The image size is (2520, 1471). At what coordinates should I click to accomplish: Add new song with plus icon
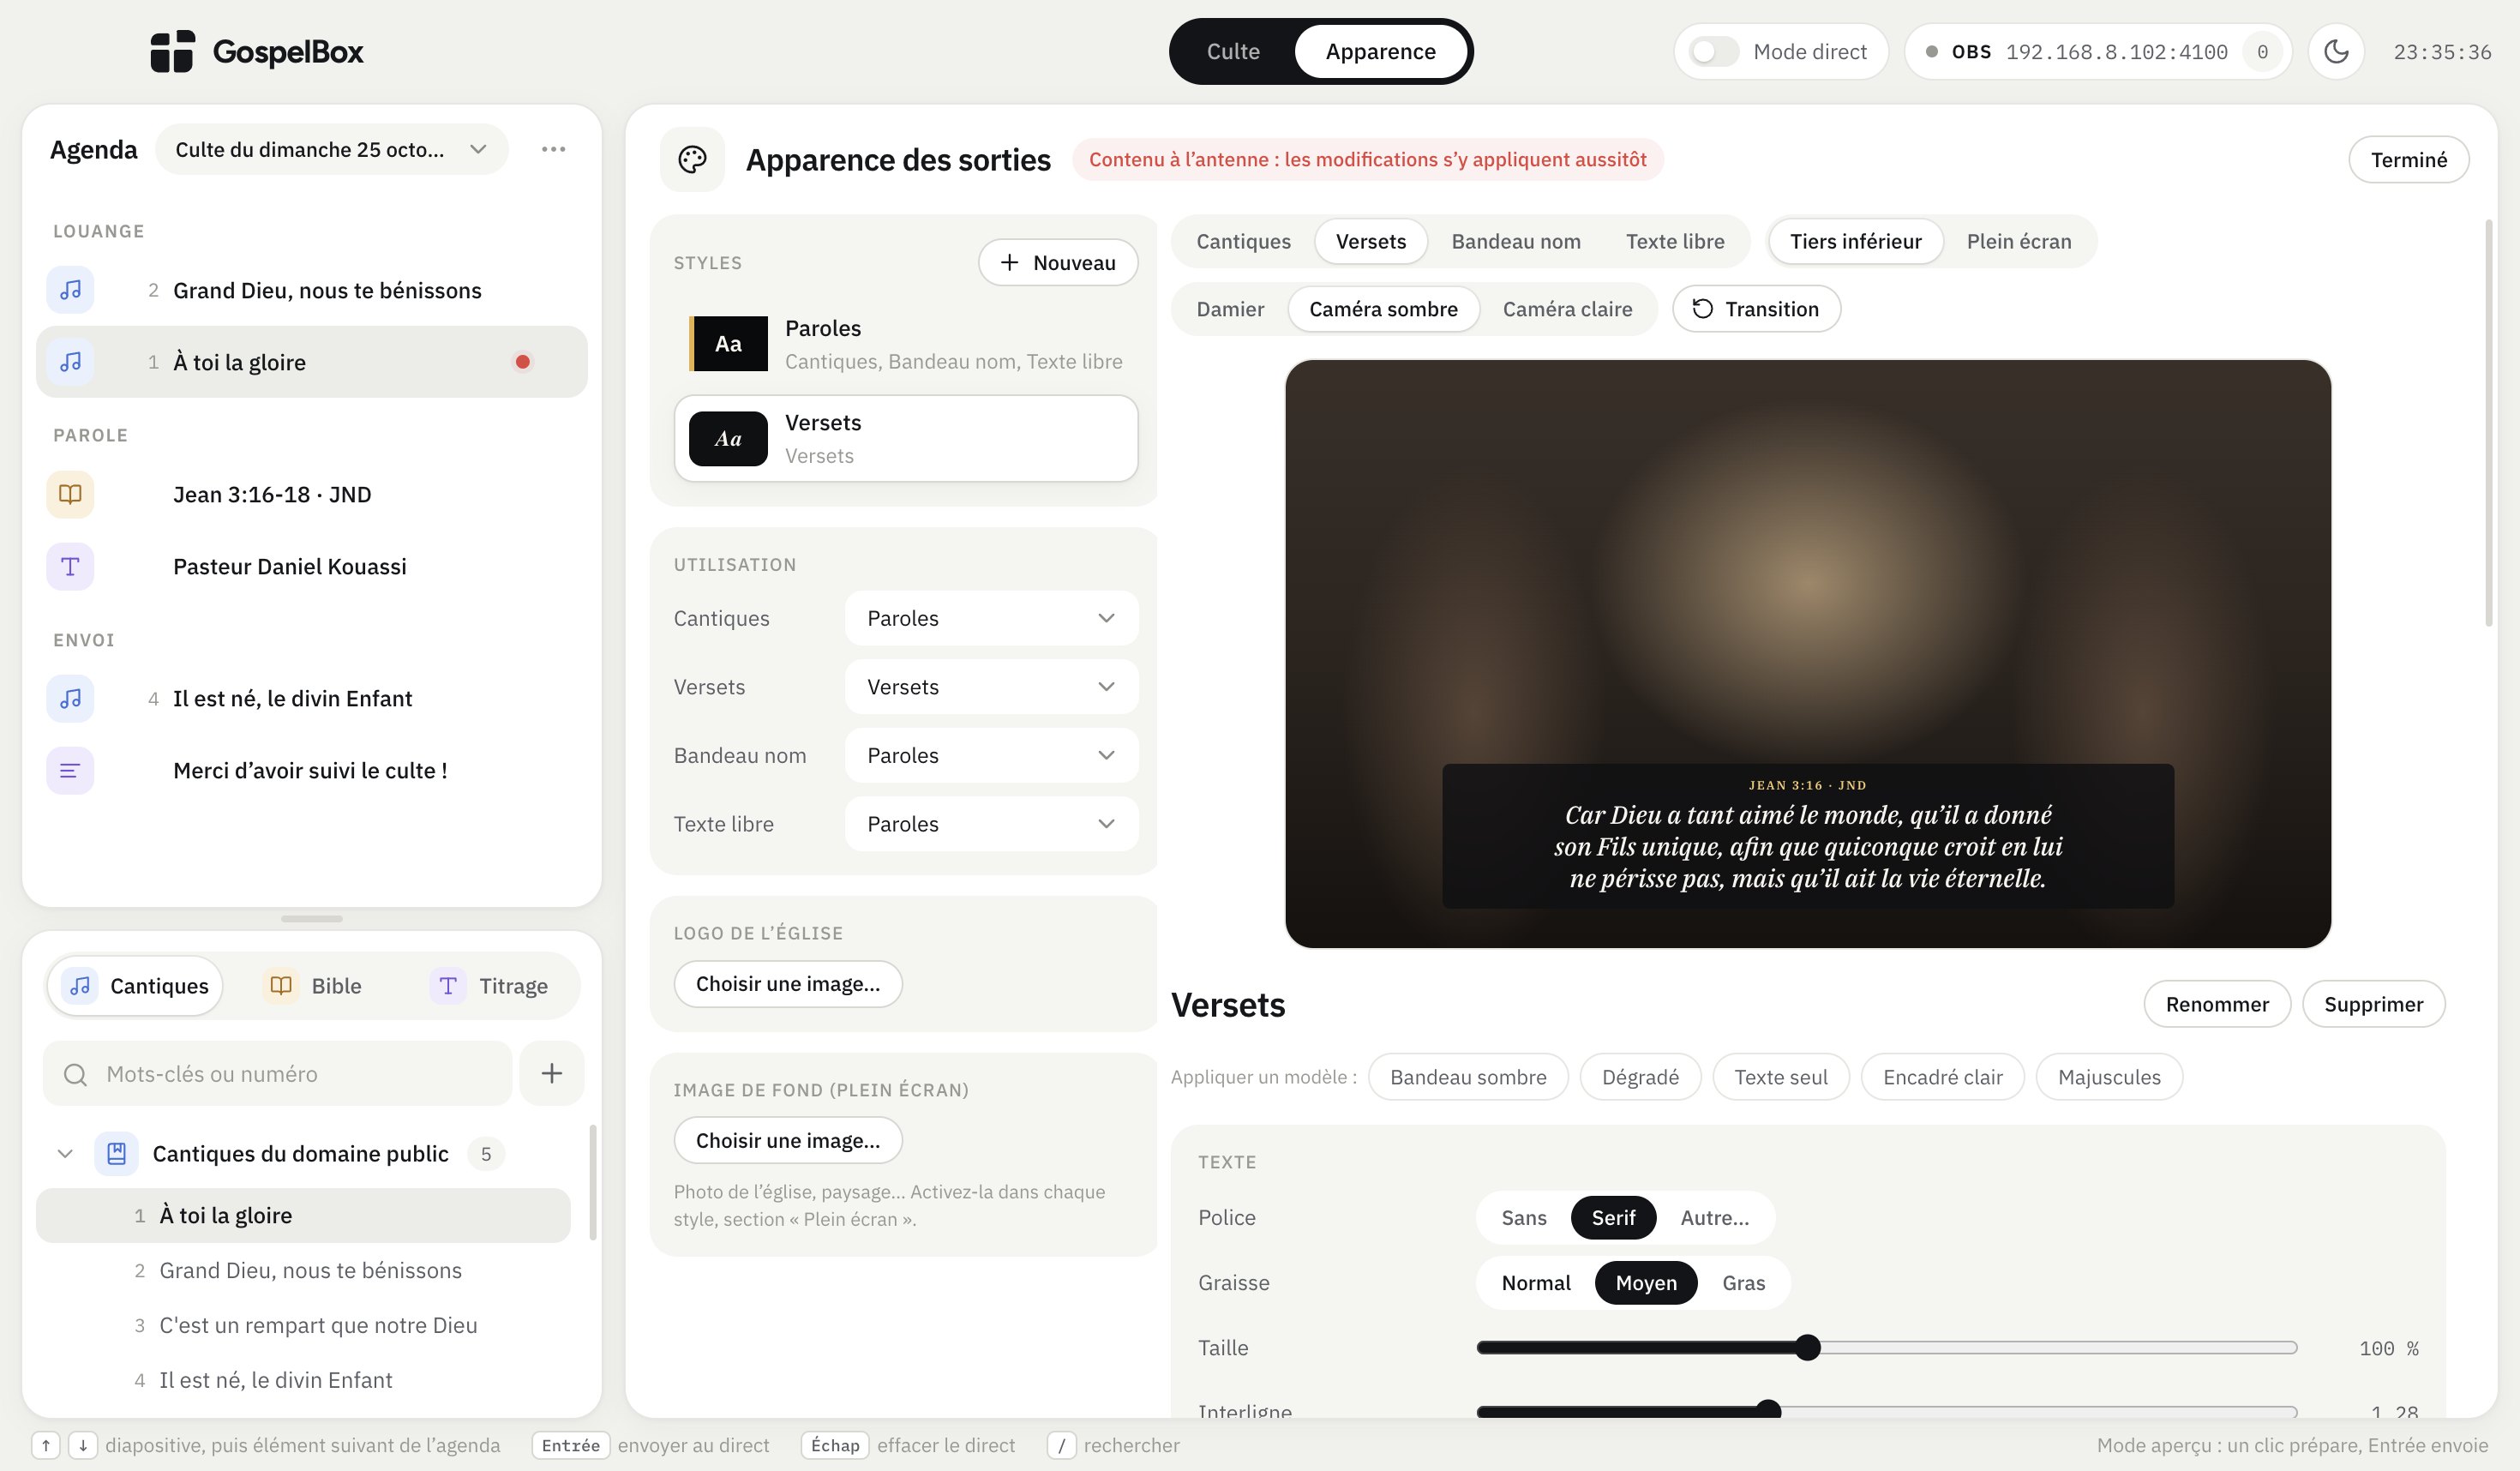[551, 1073]
